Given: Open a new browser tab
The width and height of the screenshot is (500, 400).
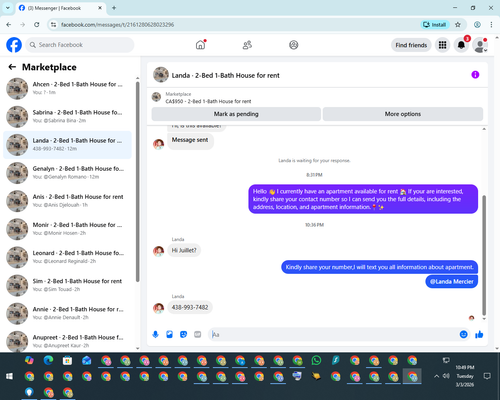Looking at the screenshot, I should click(114, 8).
